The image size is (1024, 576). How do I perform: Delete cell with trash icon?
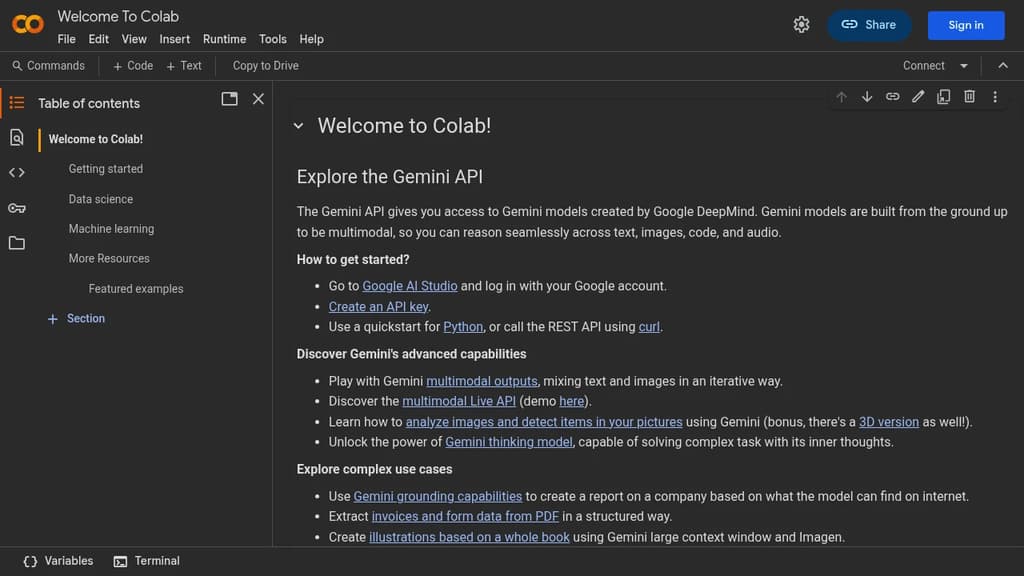[969, 97]
